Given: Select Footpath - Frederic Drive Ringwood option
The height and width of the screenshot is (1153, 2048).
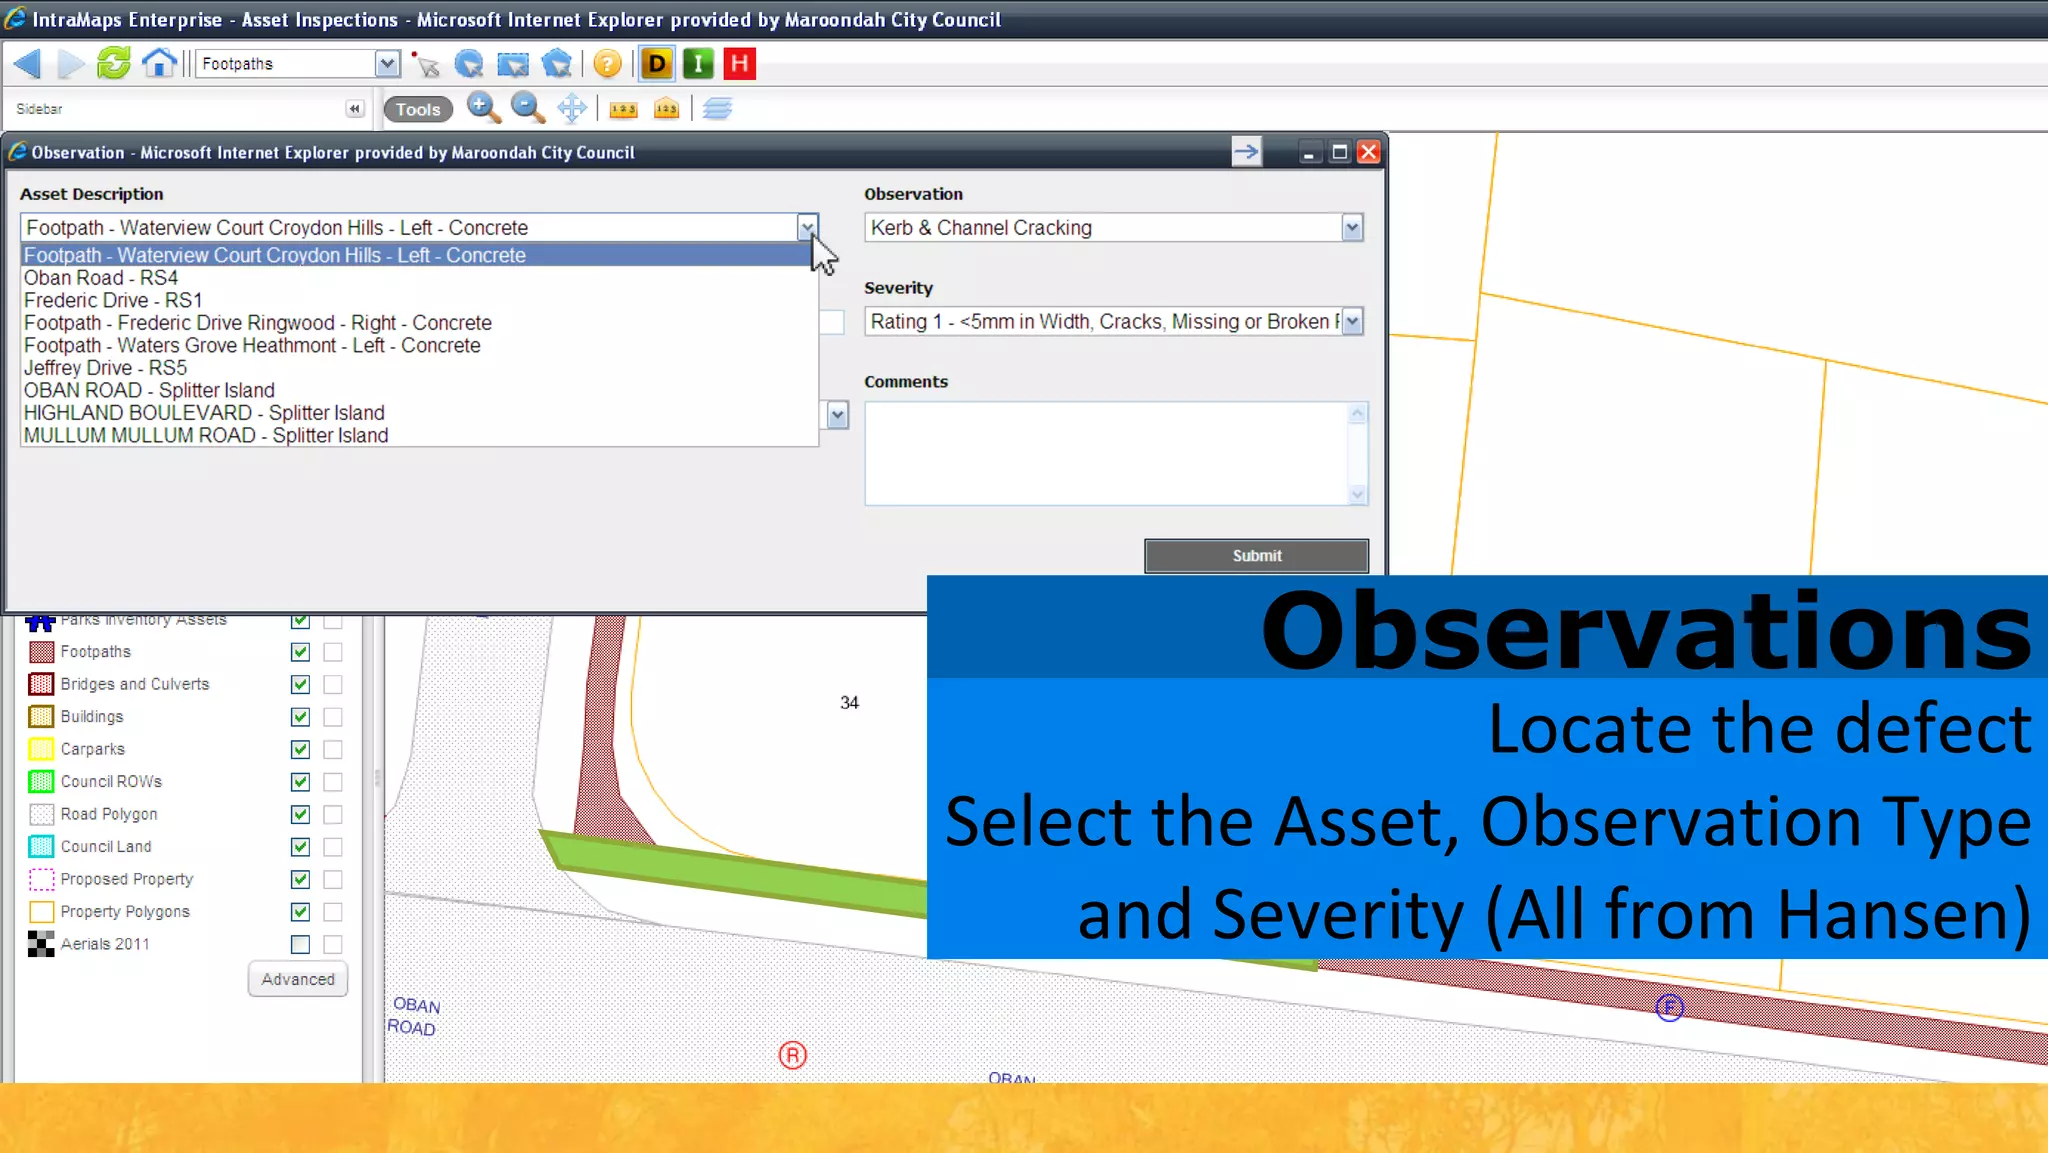Looking at the screenshot, I should (x=419, y=323).
